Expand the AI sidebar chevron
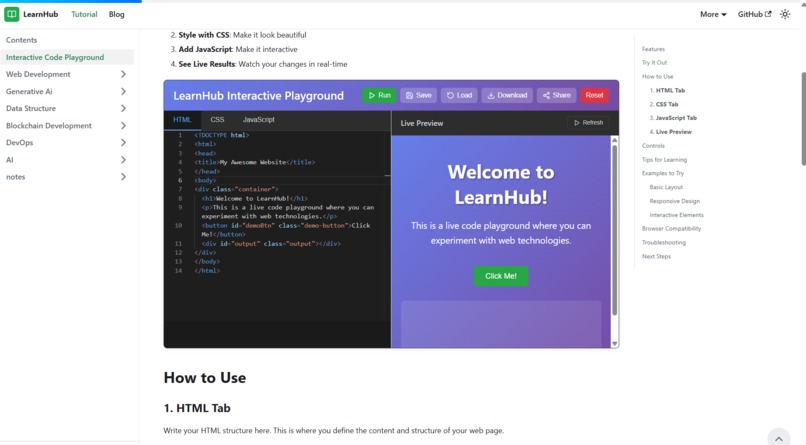This screenshot has height=445, width=806. 123,160
